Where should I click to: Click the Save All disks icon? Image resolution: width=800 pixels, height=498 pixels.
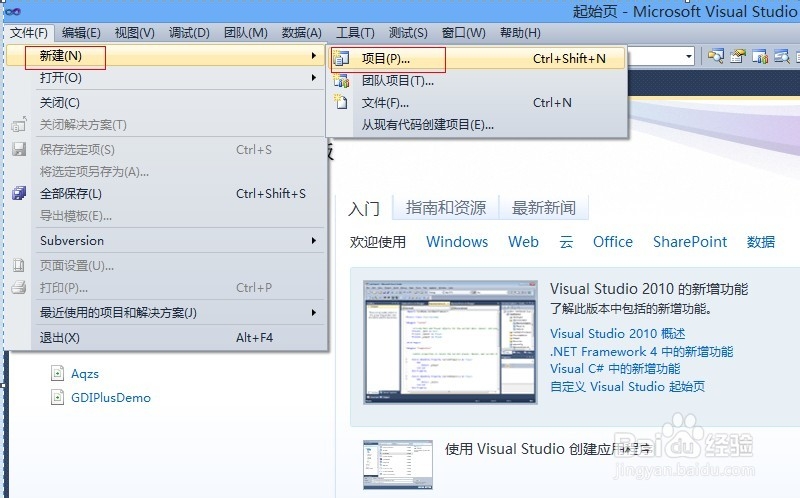tap(19, 193)
